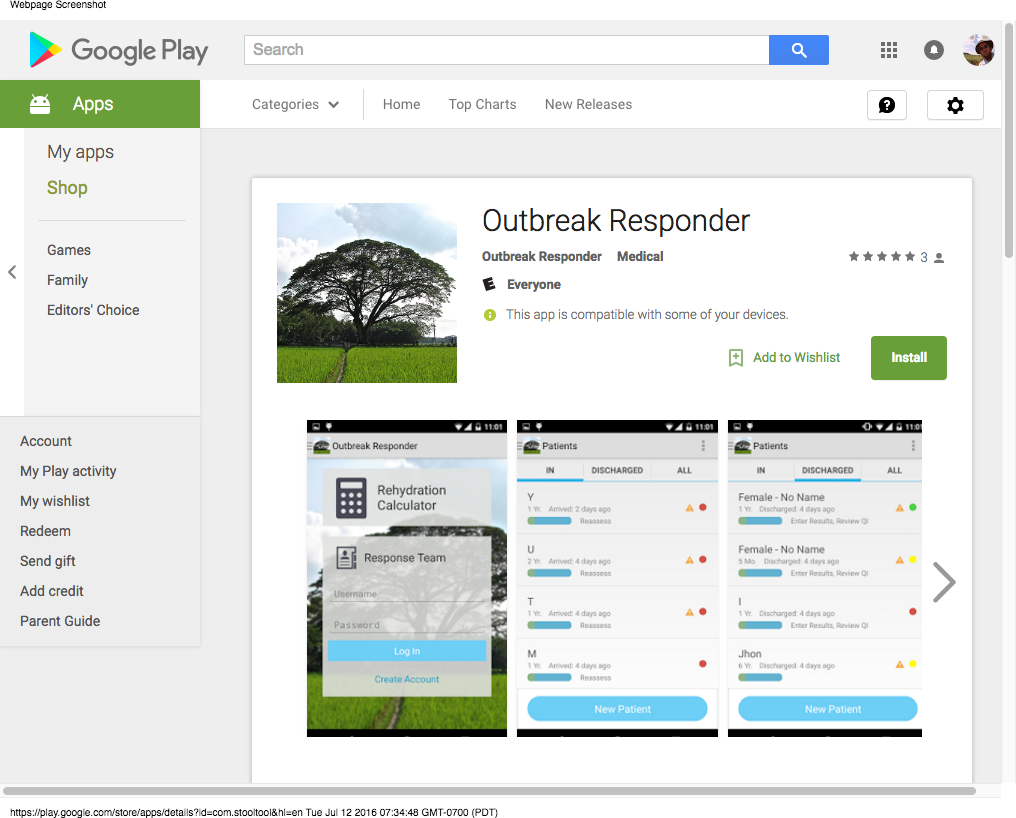Viewport: 1016px width, 818px height.
Task: Click Add credit link
Action: pos(52,591)
